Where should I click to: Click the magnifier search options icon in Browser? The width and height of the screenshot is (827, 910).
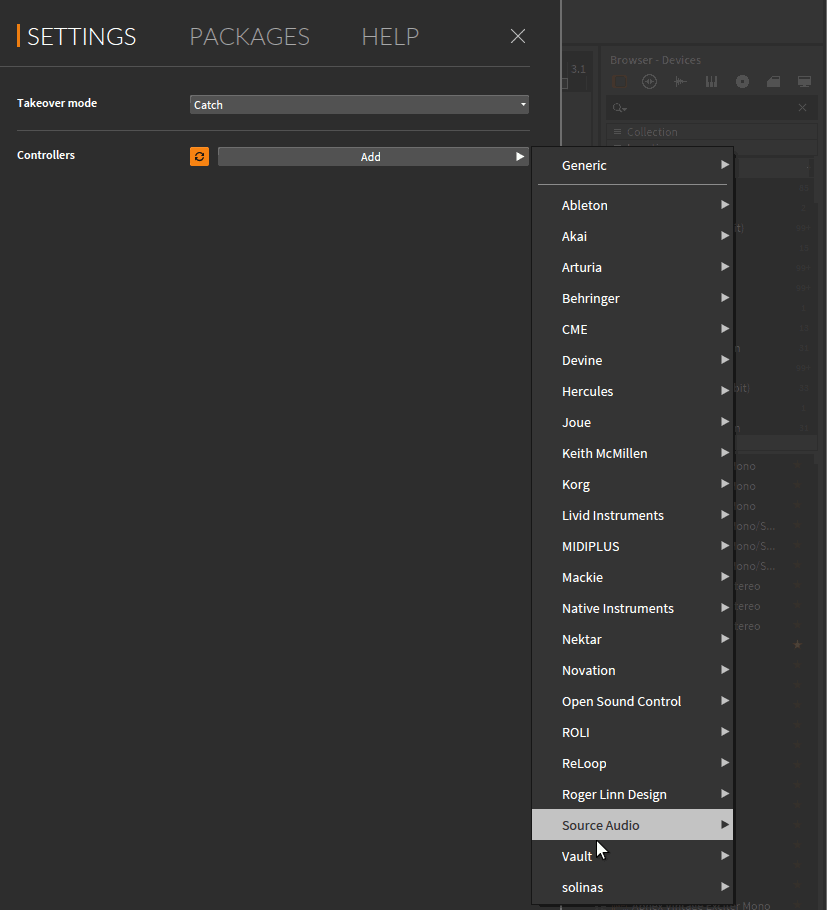pos(619,108)
